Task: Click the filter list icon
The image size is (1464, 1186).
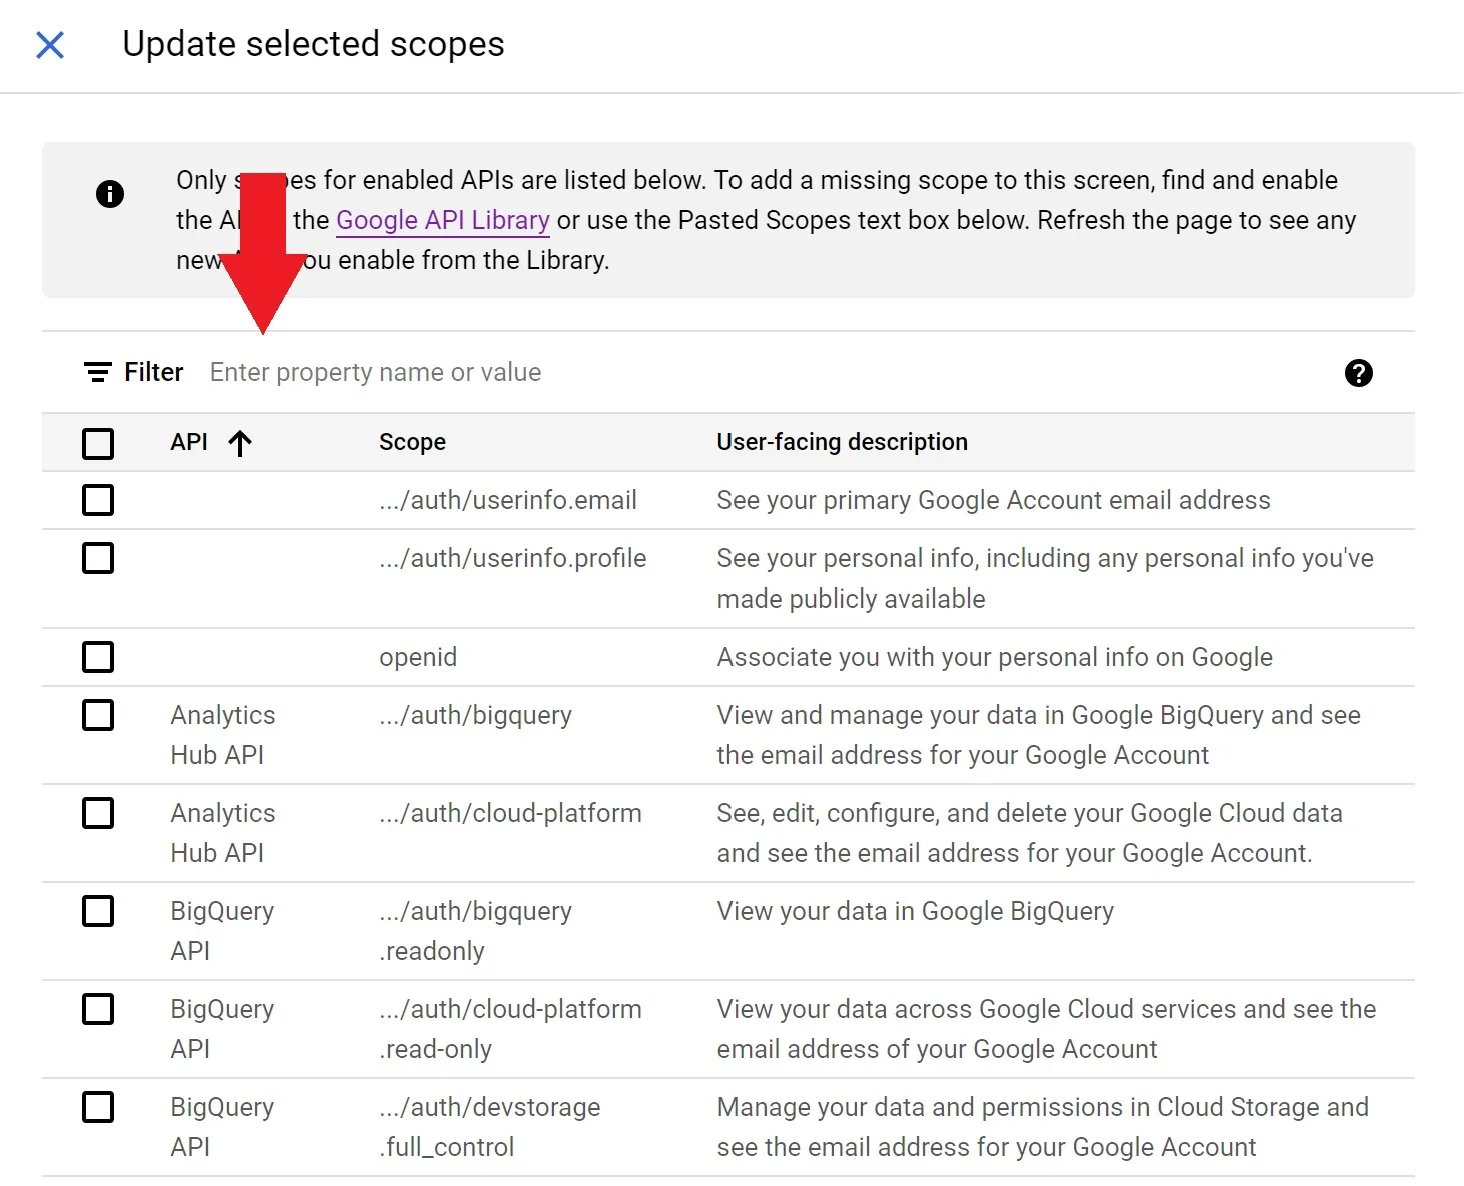Action: click(97, 373)
